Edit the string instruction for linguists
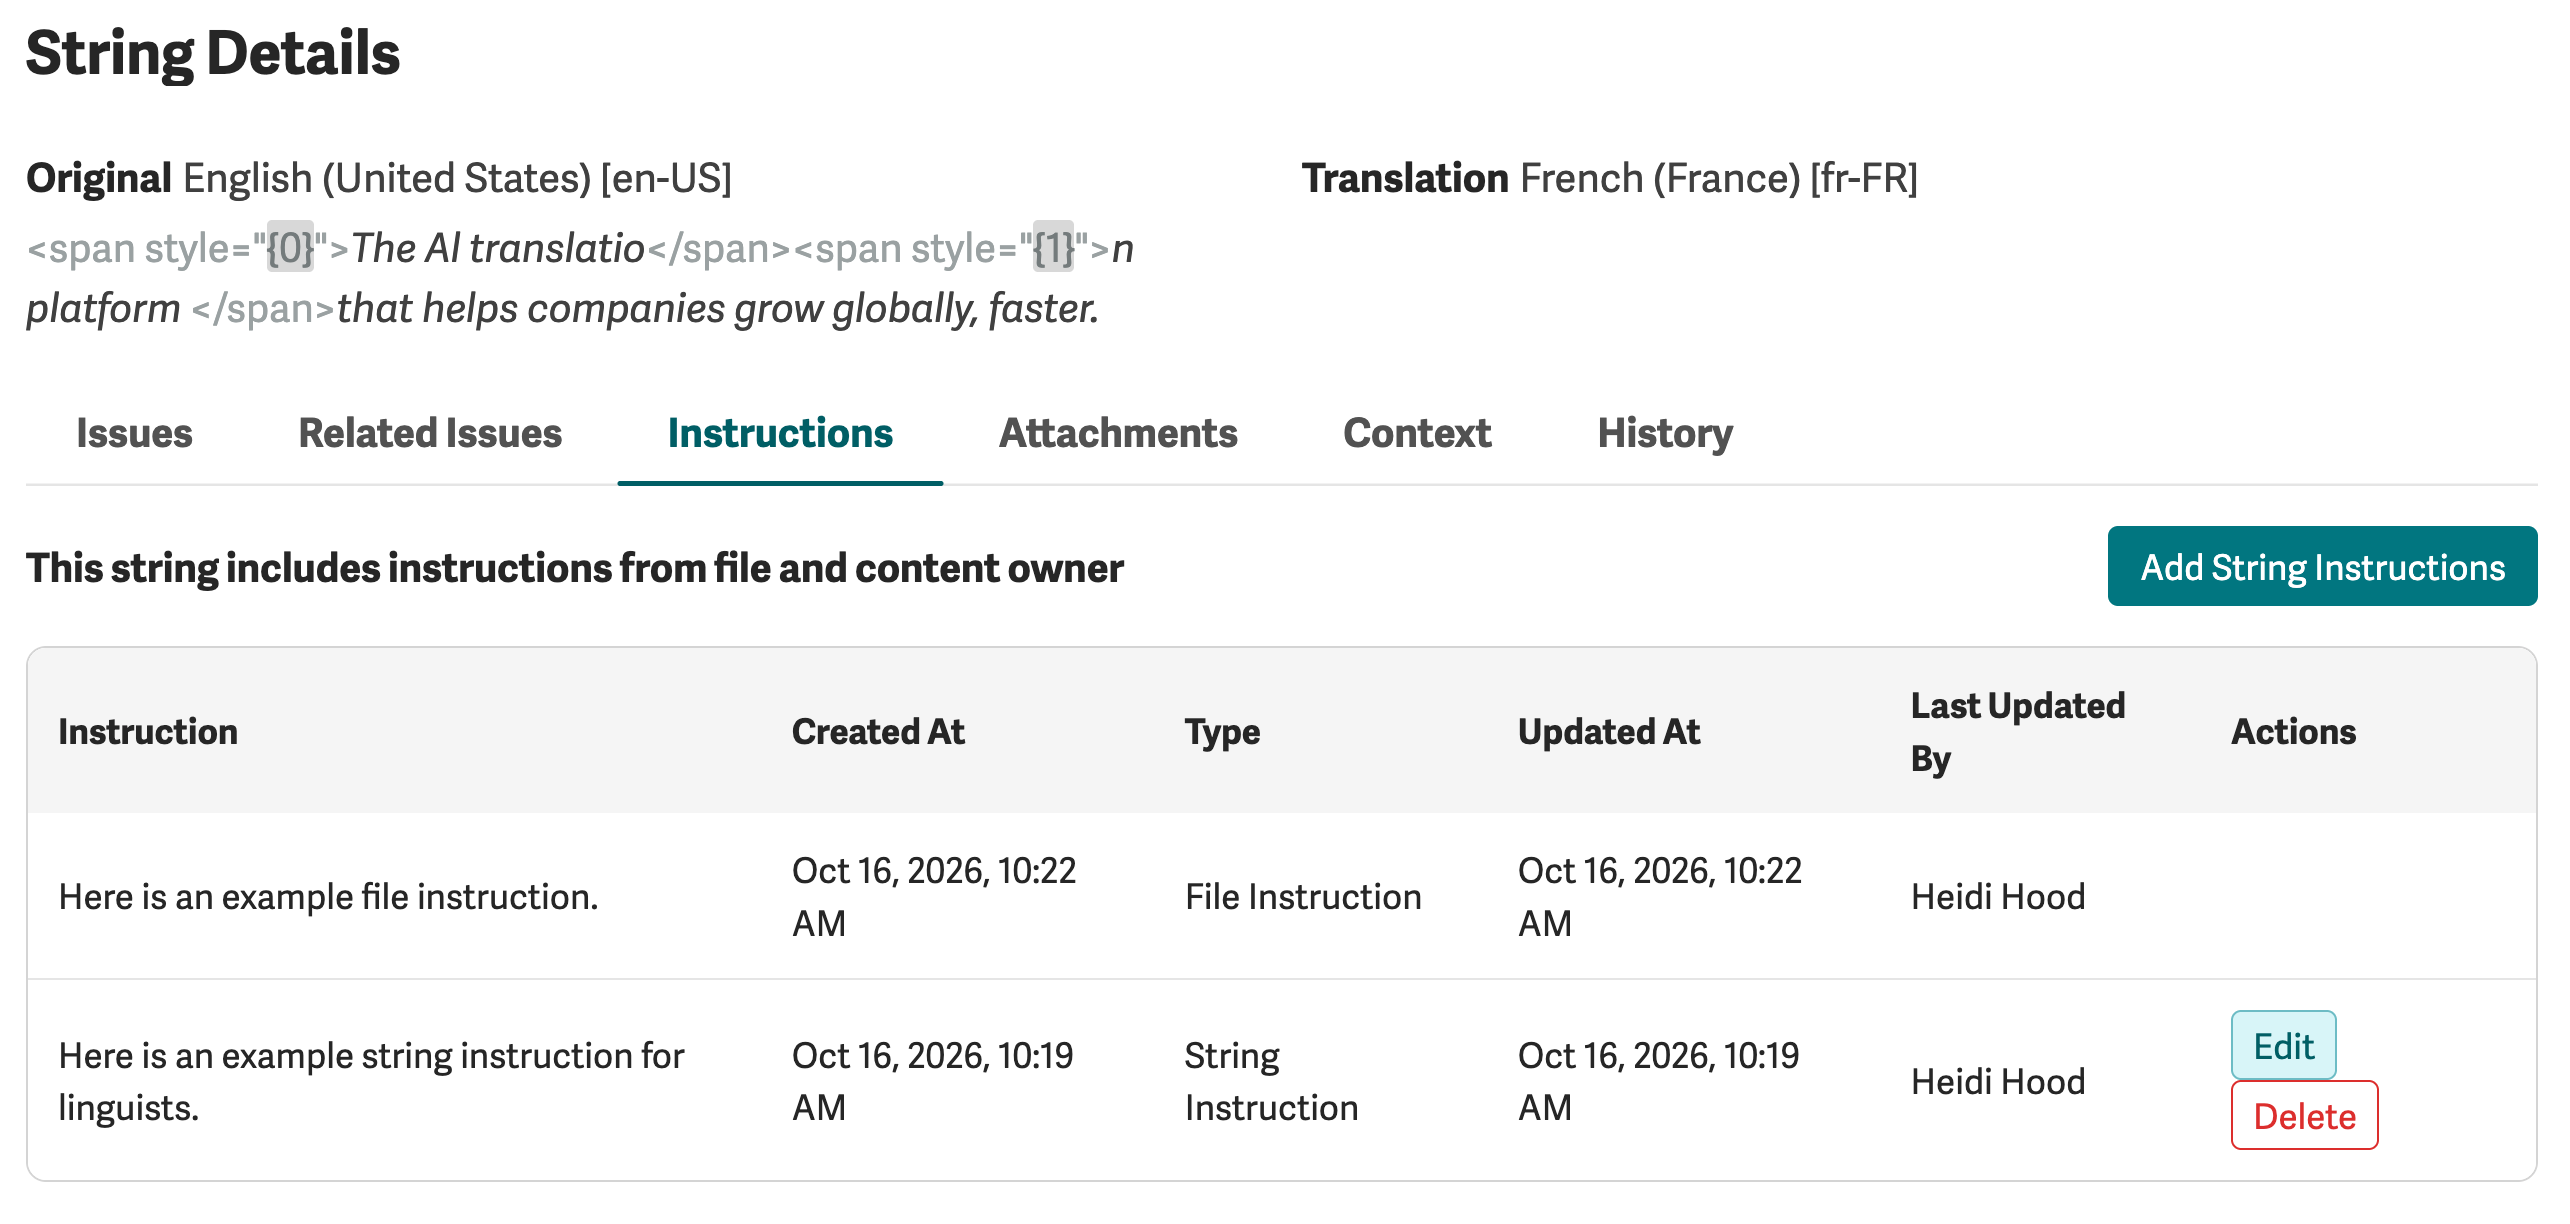The image size is (2570, 1224). (x=2283, y=1045)
